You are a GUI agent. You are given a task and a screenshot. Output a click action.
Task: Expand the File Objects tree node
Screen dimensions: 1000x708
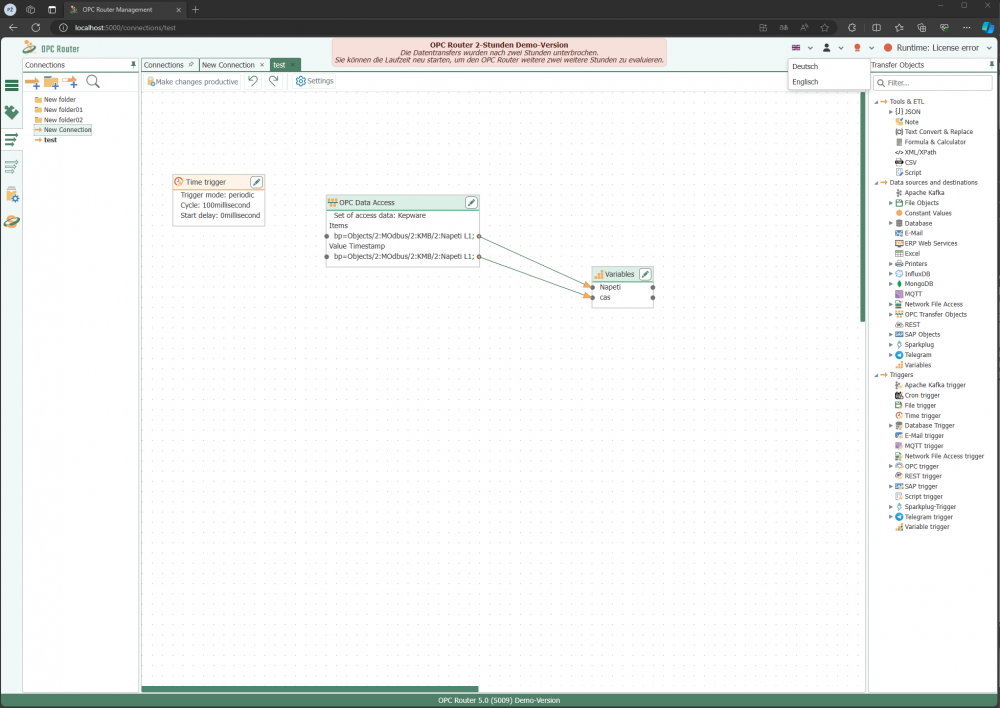(x=891, y=203)
